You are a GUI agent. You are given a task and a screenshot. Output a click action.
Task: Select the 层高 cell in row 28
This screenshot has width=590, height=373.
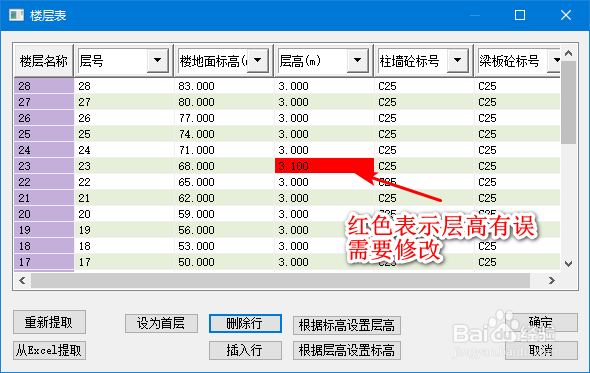point(324,86)
